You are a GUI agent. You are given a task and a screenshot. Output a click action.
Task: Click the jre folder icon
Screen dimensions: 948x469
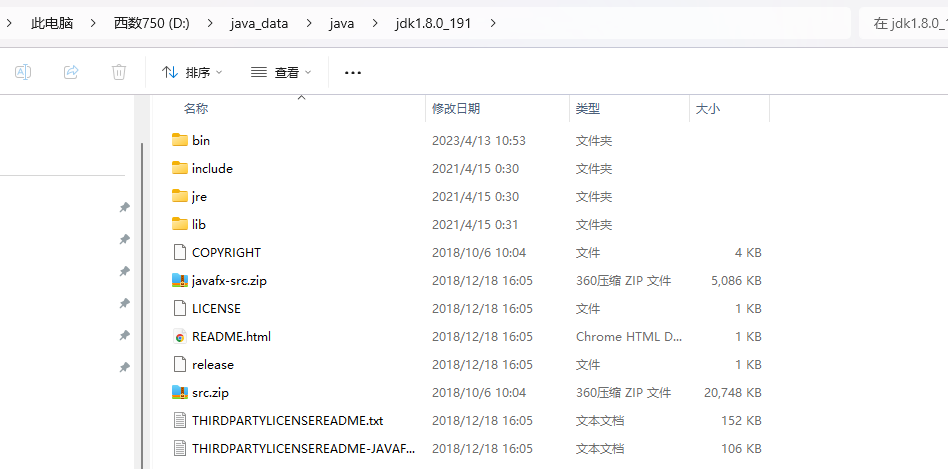[x=180, y=196]
